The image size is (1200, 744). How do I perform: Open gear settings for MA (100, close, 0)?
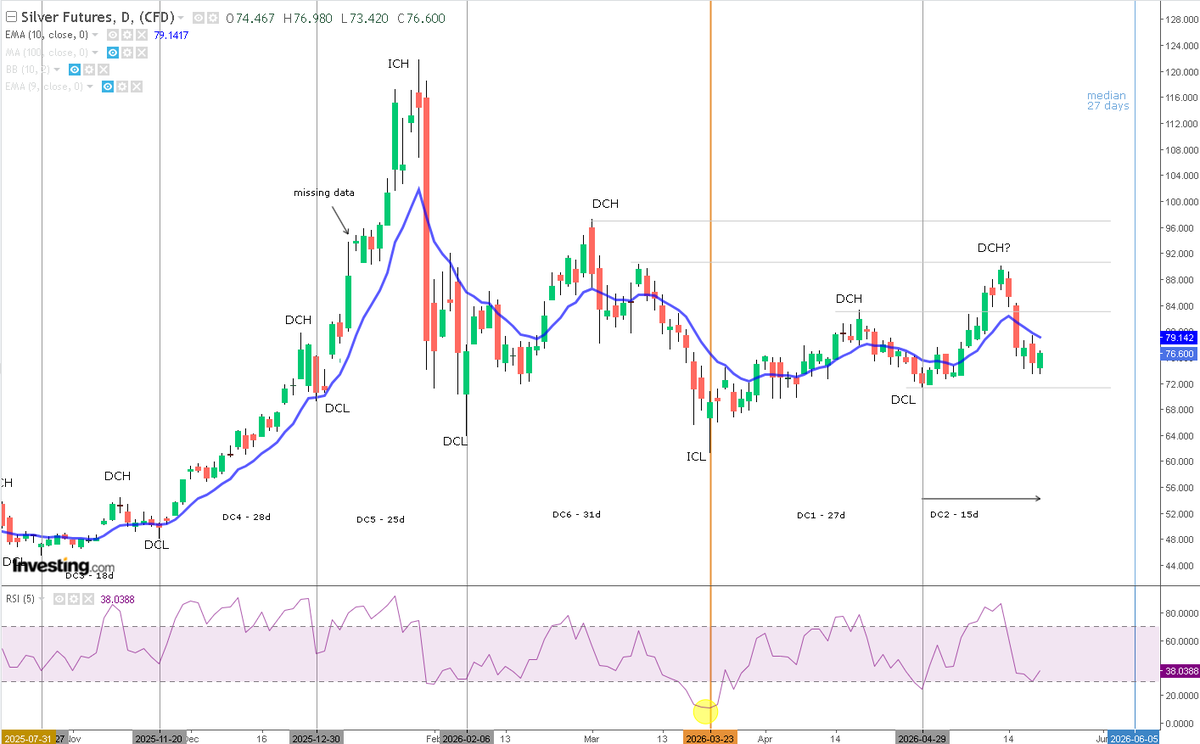pyautogui.click(x=127, y=52)
